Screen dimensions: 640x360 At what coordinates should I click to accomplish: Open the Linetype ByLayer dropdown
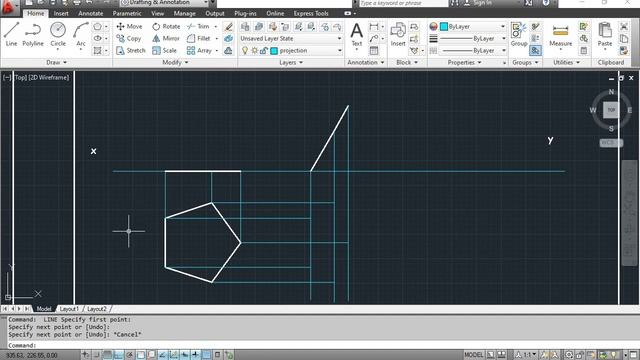[473, 51]
